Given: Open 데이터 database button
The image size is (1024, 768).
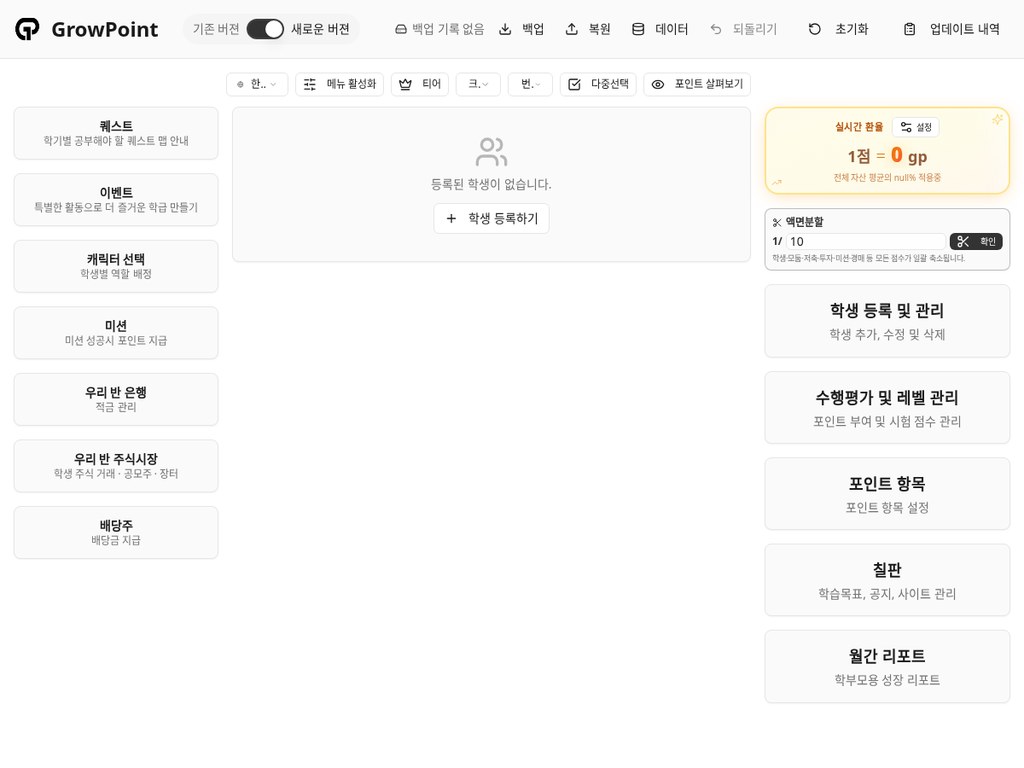Looking at the screenshot, I should 660,29.
